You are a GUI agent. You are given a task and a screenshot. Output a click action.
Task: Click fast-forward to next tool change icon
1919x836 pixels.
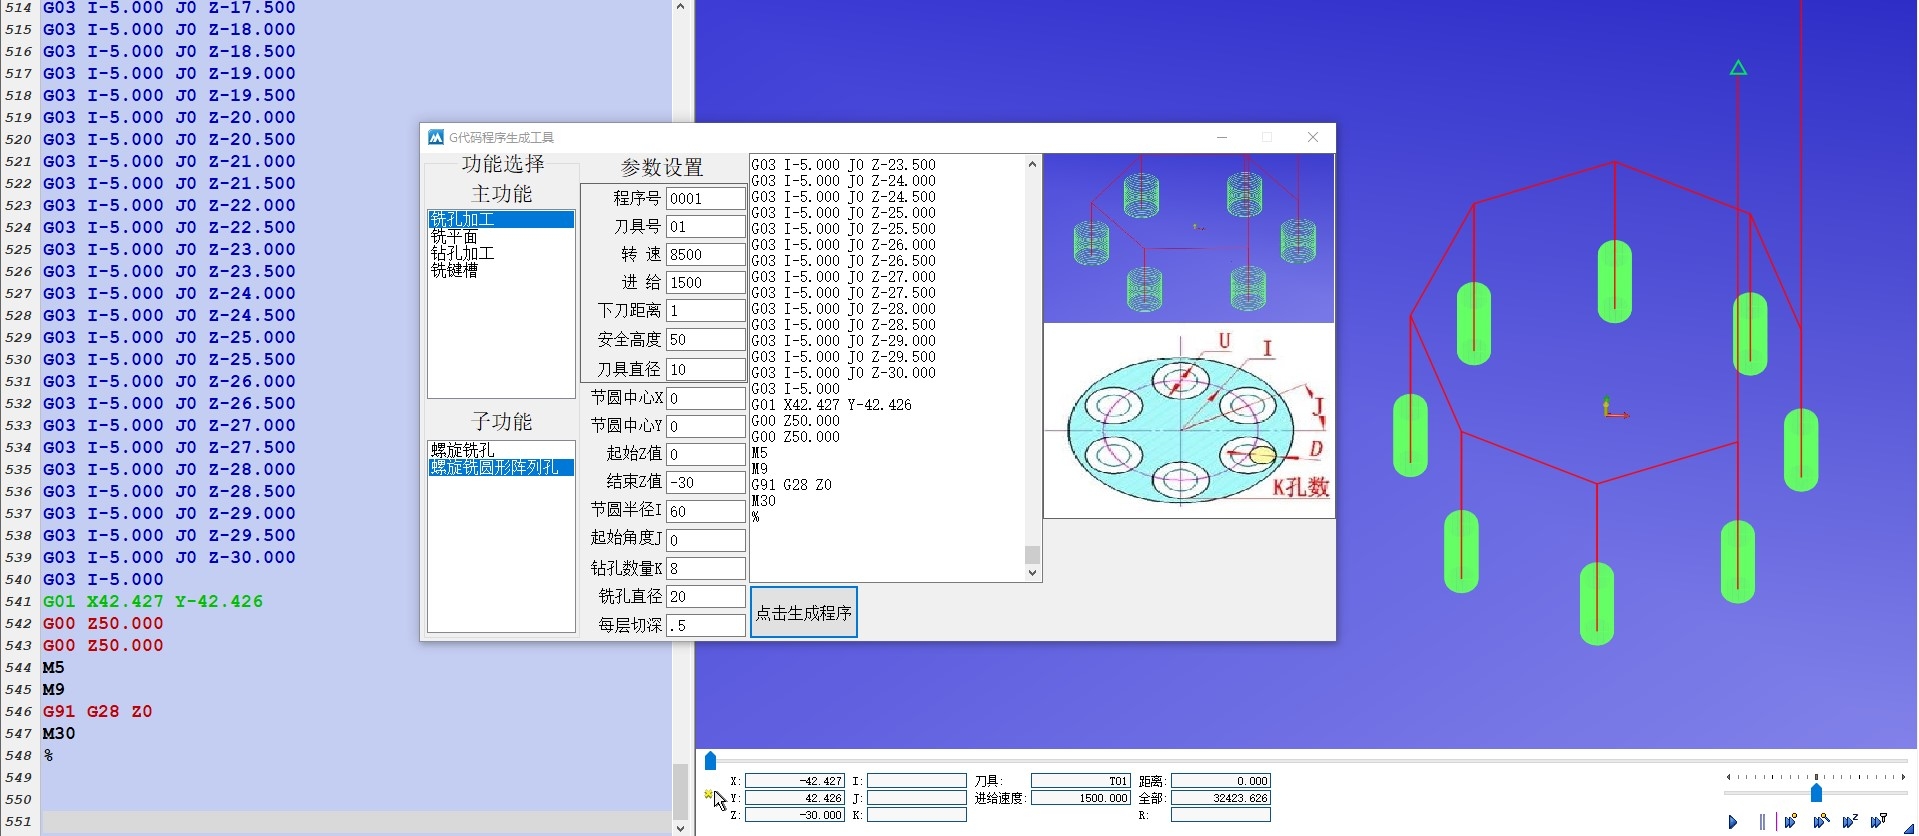(1878, 822)
